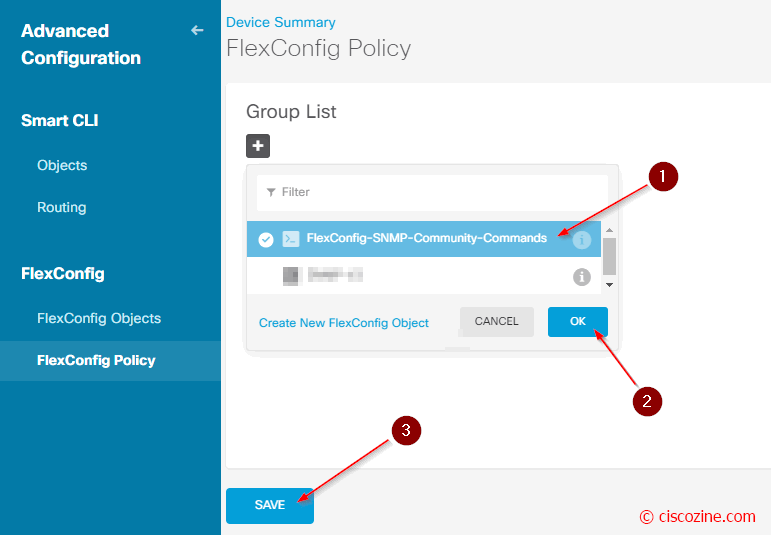Click the terminal icon of FlexConfig-SNMP-Community-Commands
This screenshot has height=535, width=771.
click(x=291, y=239)
